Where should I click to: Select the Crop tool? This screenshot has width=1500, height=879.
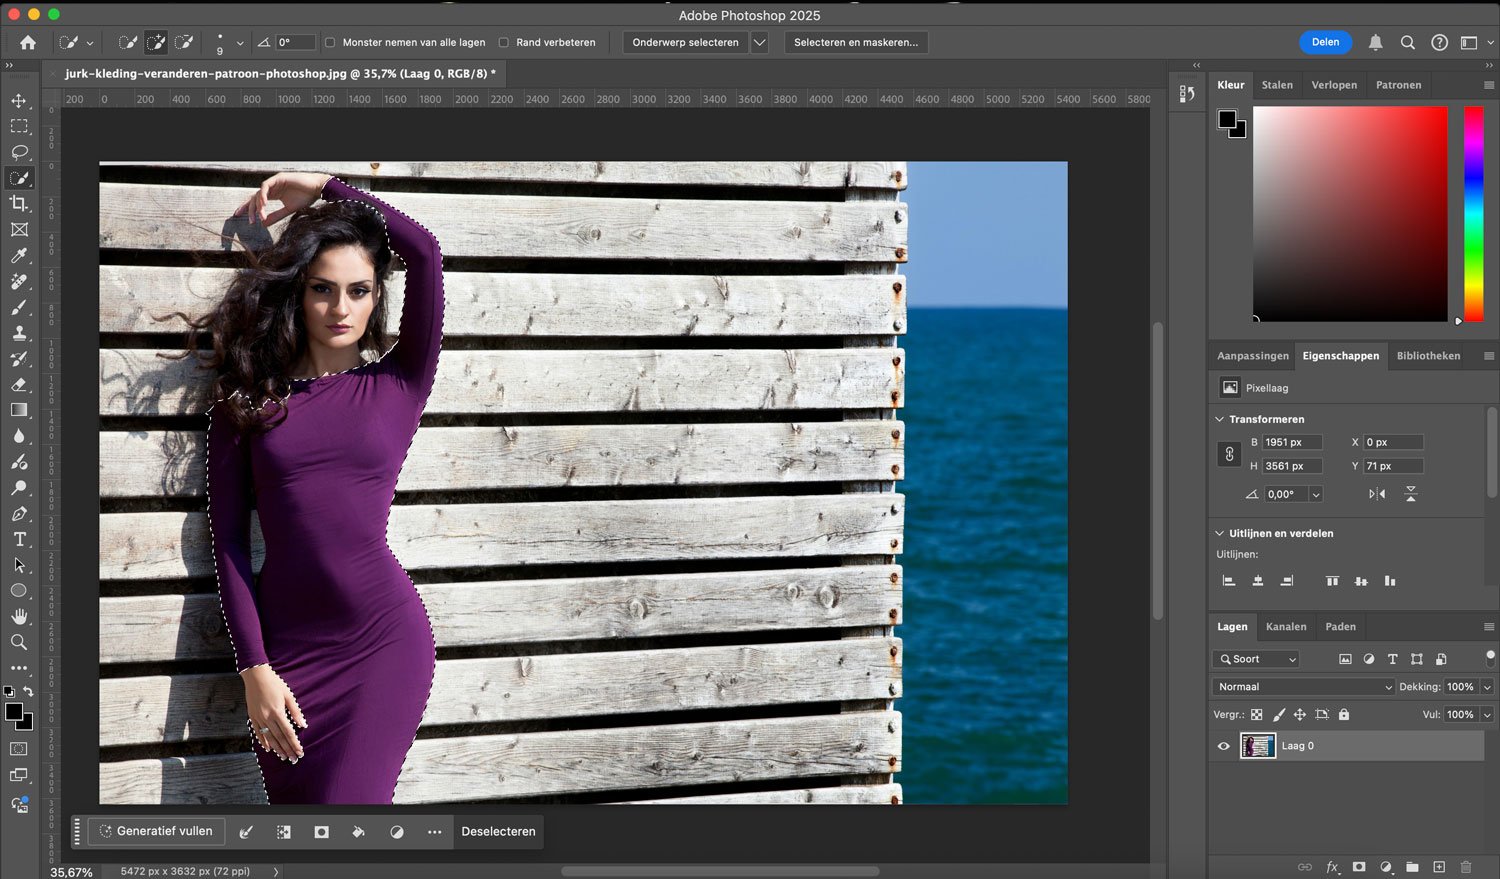click(x=19, y=204)
